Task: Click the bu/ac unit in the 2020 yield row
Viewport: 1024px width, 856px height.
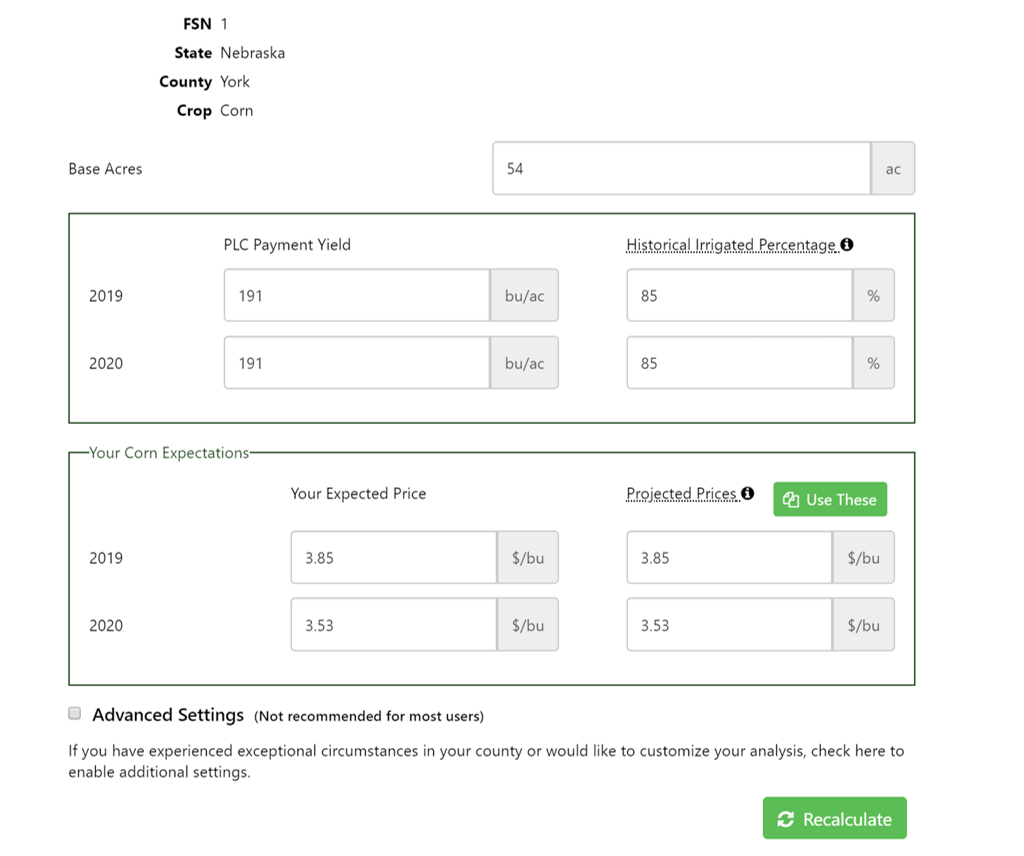Action: click(524, 363)
